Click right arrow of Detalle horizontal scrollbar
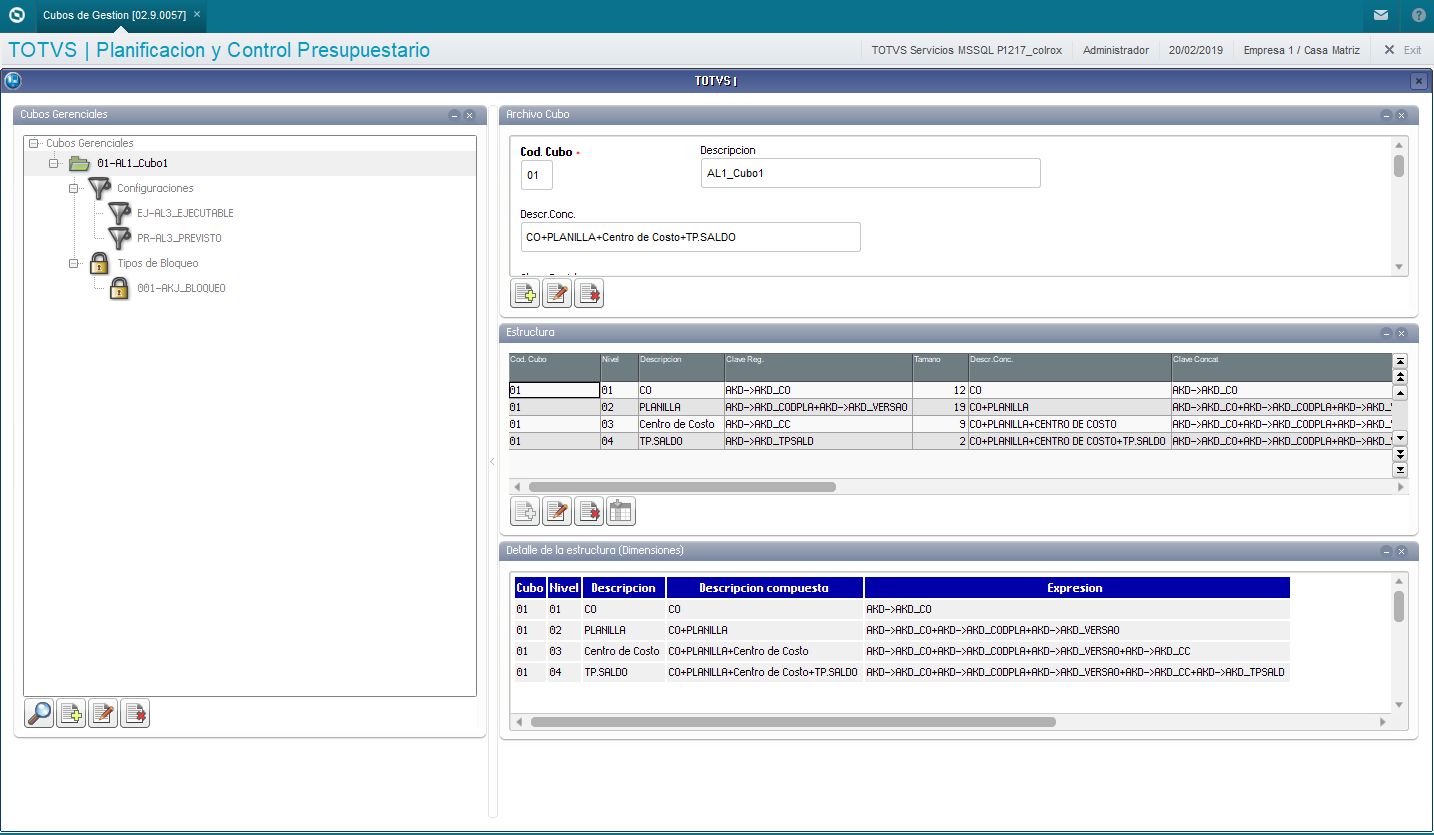The width and height of the screenshot is (1434, 835). coord(1383,721)
